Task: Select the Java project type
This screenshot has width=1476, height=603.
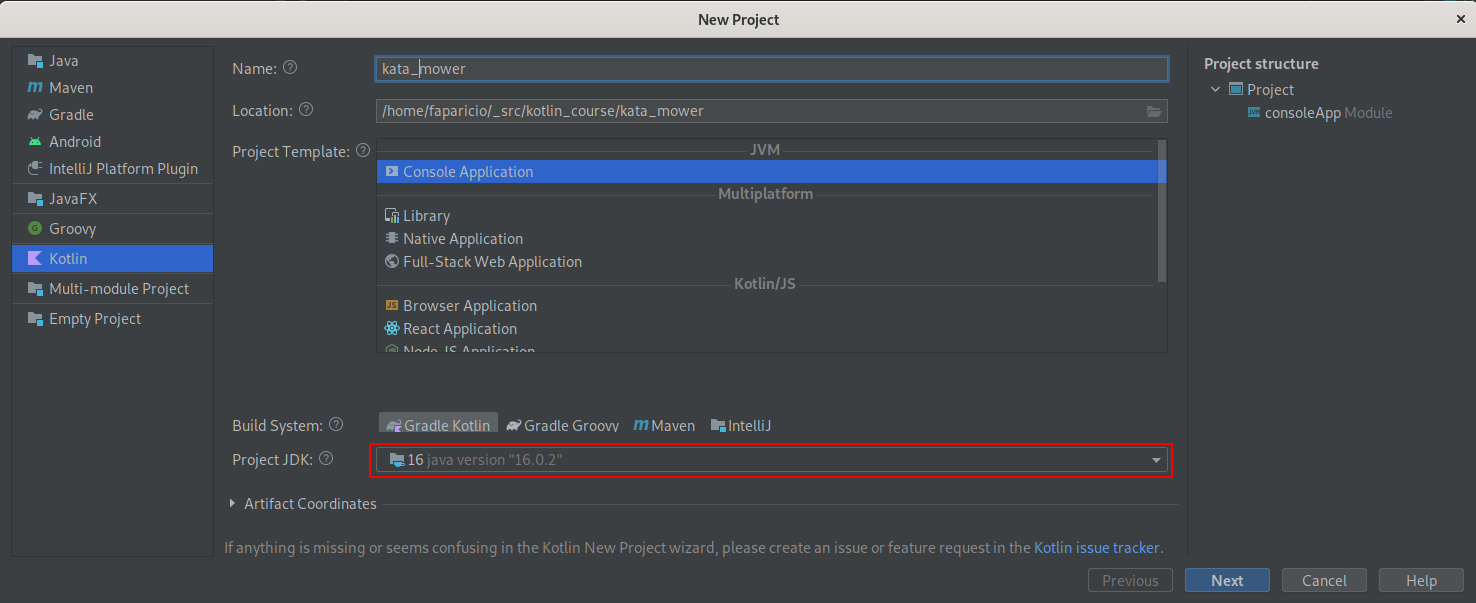Action: [x=112, y=61]
